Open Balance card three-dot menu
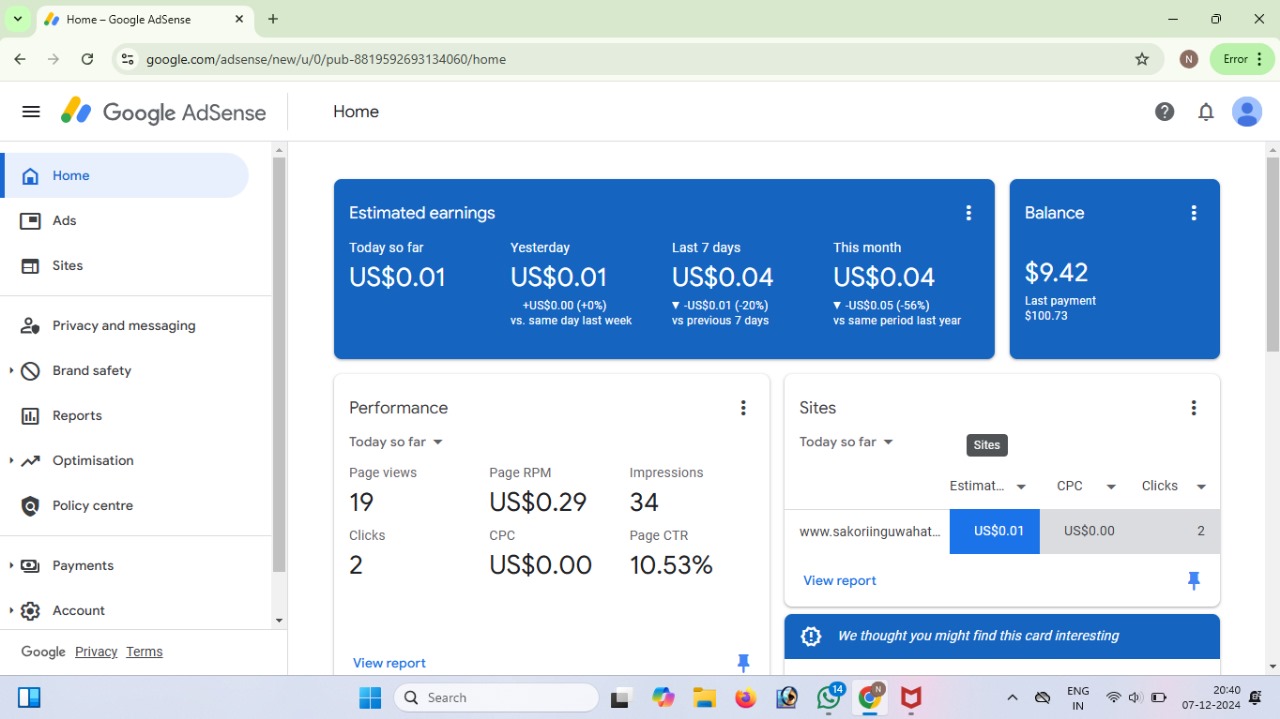This screenshot has height=719, width=1280. coord(1193,213)
